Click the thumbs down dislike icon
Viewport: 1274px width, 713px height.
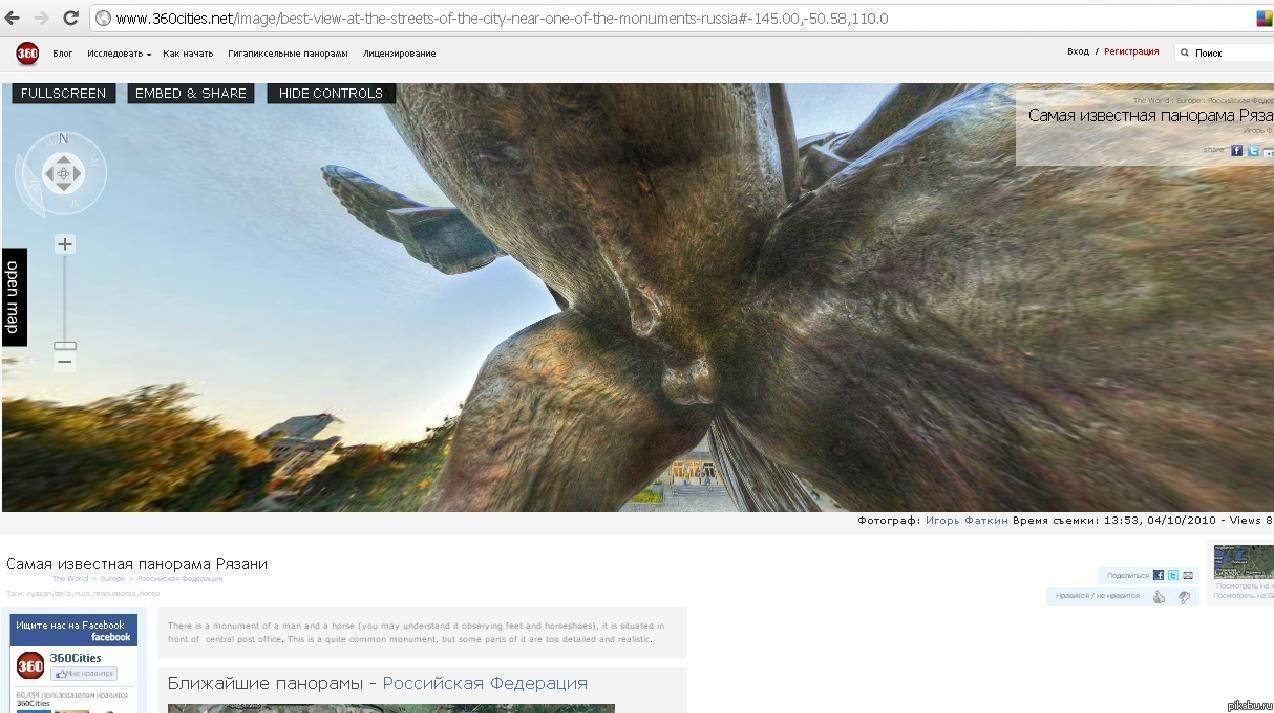click(1184, 597)
